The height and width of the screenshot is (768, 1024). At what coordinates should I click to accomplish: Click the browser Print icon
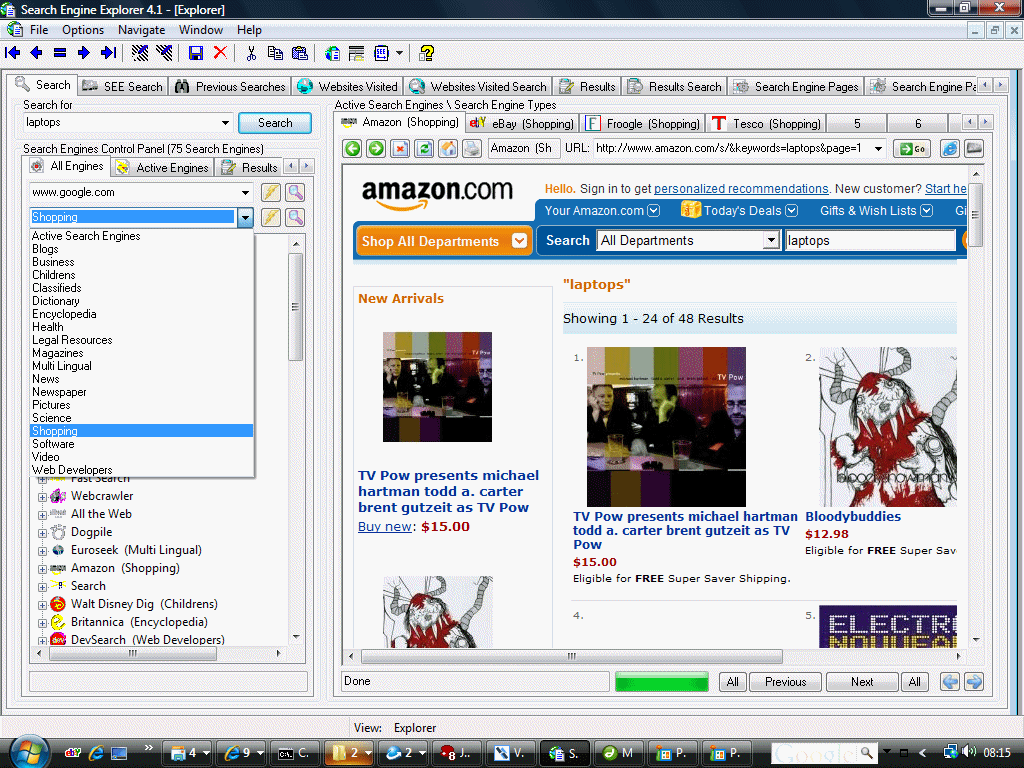tap(472, 149)
